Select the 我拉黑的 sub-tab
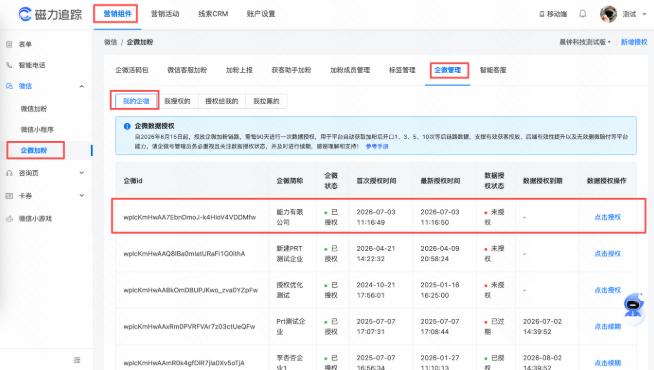Screen dimensions: 654x370 [266, 101]
